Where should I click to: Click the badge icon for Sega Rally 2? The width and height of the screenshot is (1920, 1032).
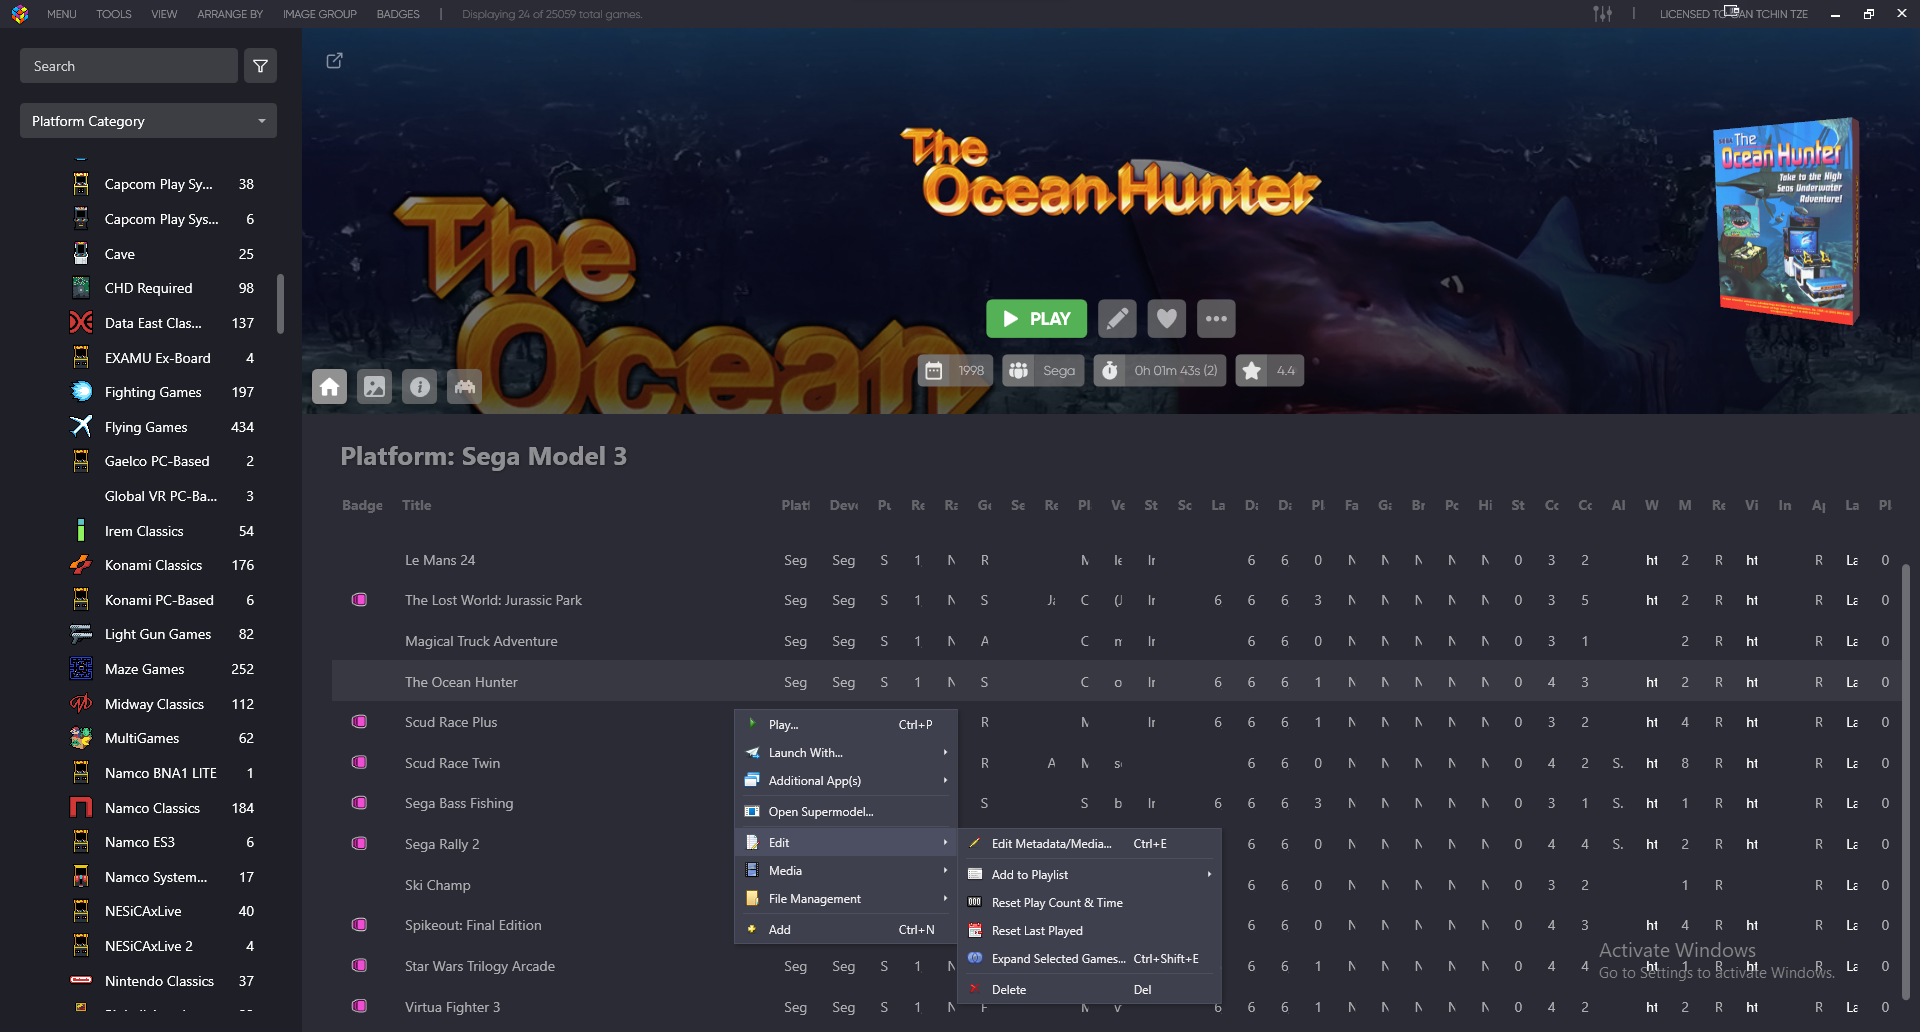tap(359, 843)
